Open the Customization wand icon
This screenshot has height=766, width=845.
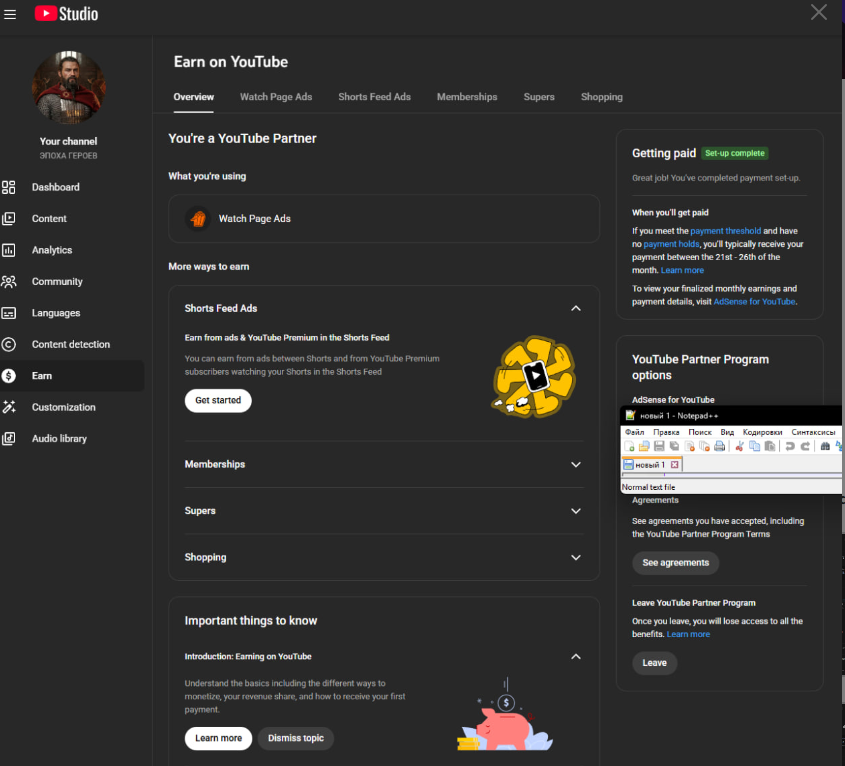[x=9, y=407]
